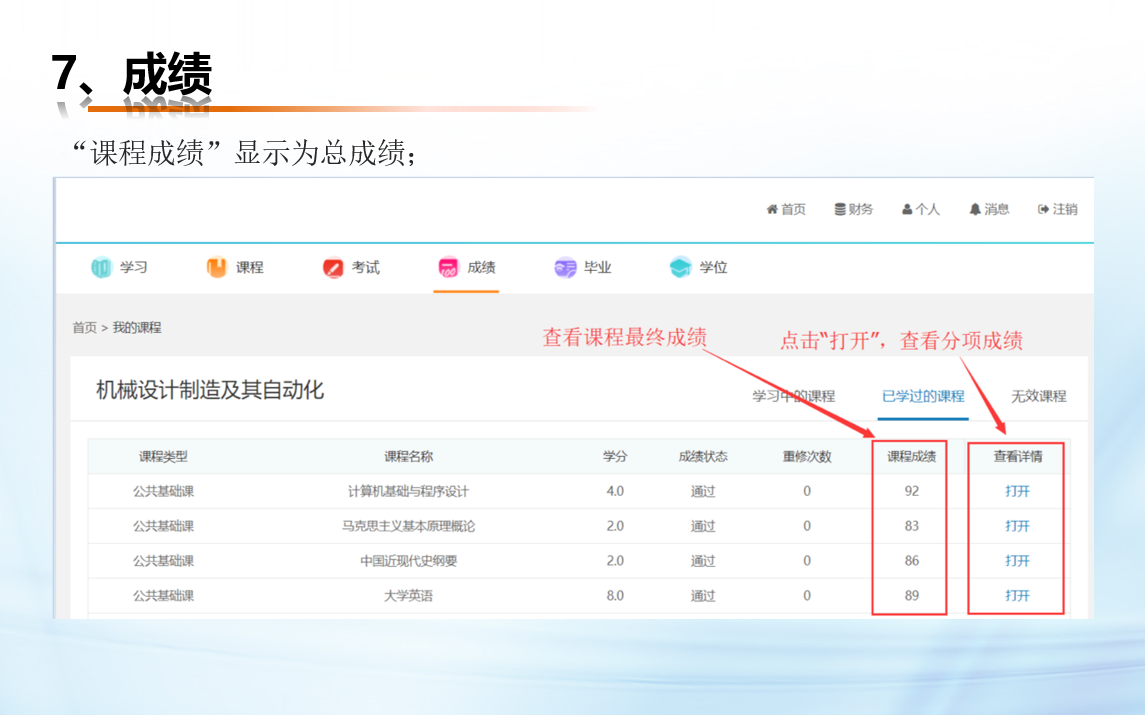Switch to 学习中的课程 tab
The height and width of the screenshot is (715, 1145).
[x=793, y=396]
